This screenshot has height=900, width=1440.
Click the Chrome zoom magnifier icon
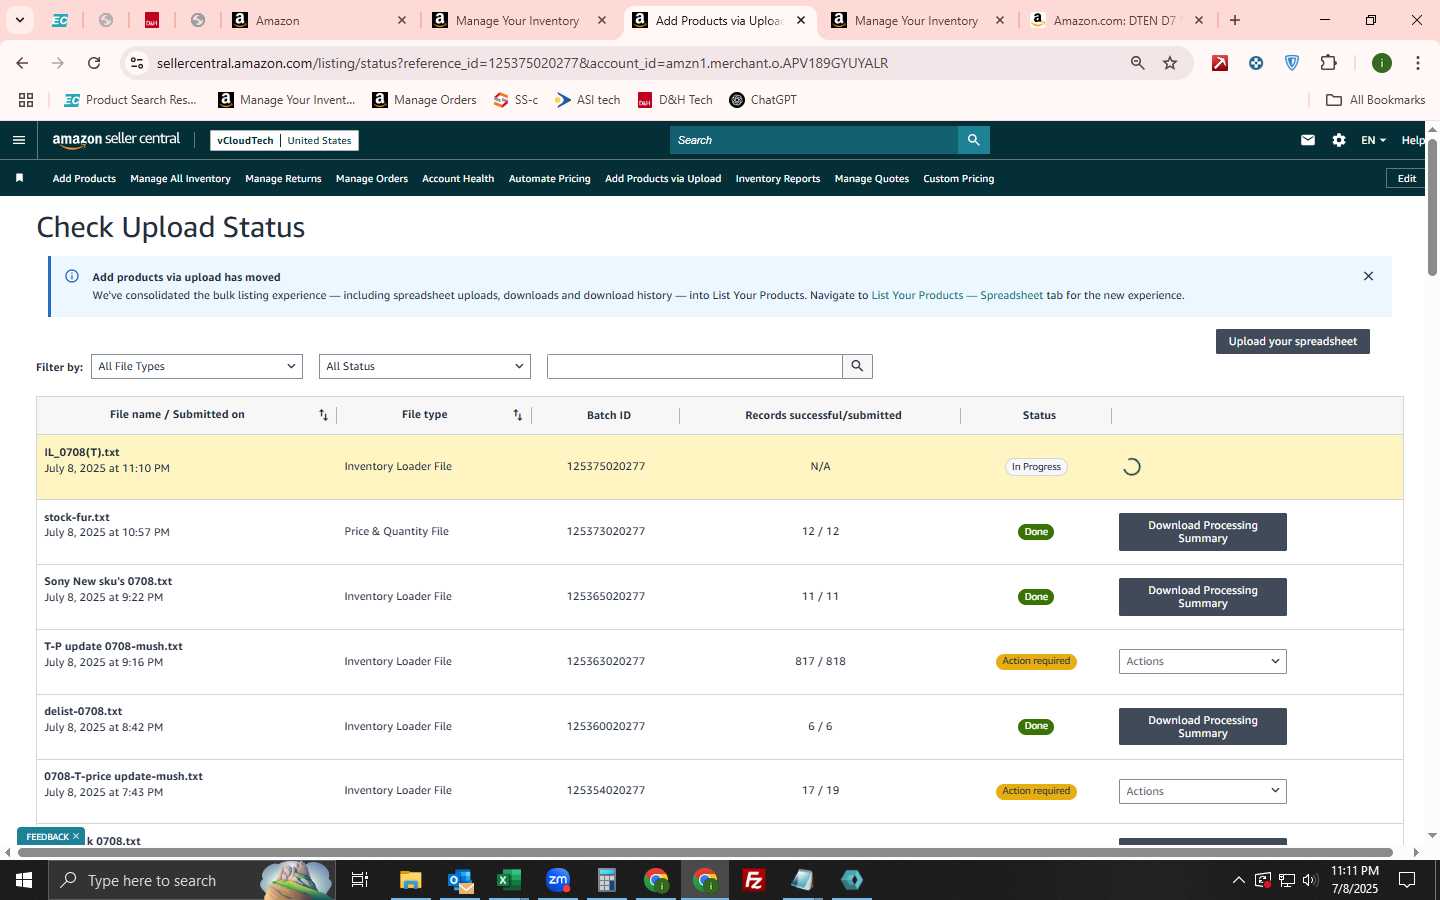tap(1137, 63)
